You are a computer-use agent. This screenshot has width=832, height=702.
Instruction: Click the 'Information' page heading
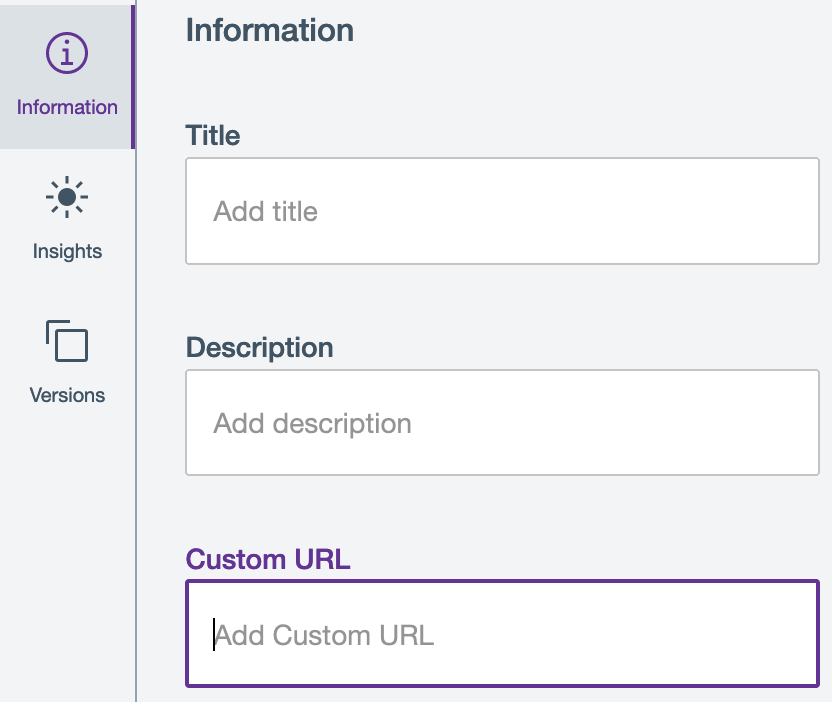click(269, 31)
